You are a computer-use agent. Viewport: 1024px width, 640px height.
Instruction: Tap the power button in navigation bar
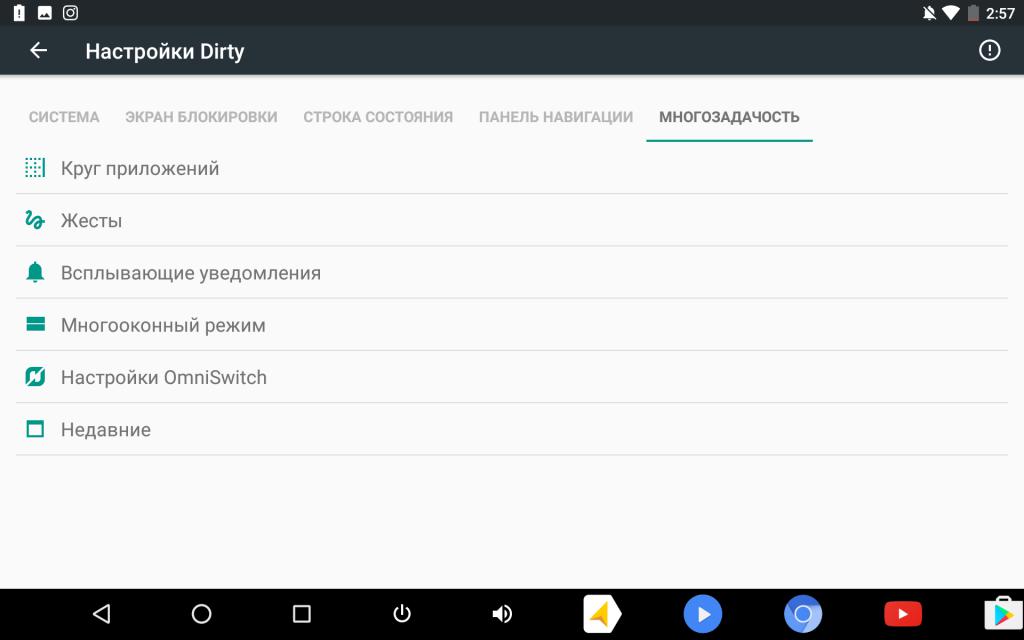click(402, 614)
